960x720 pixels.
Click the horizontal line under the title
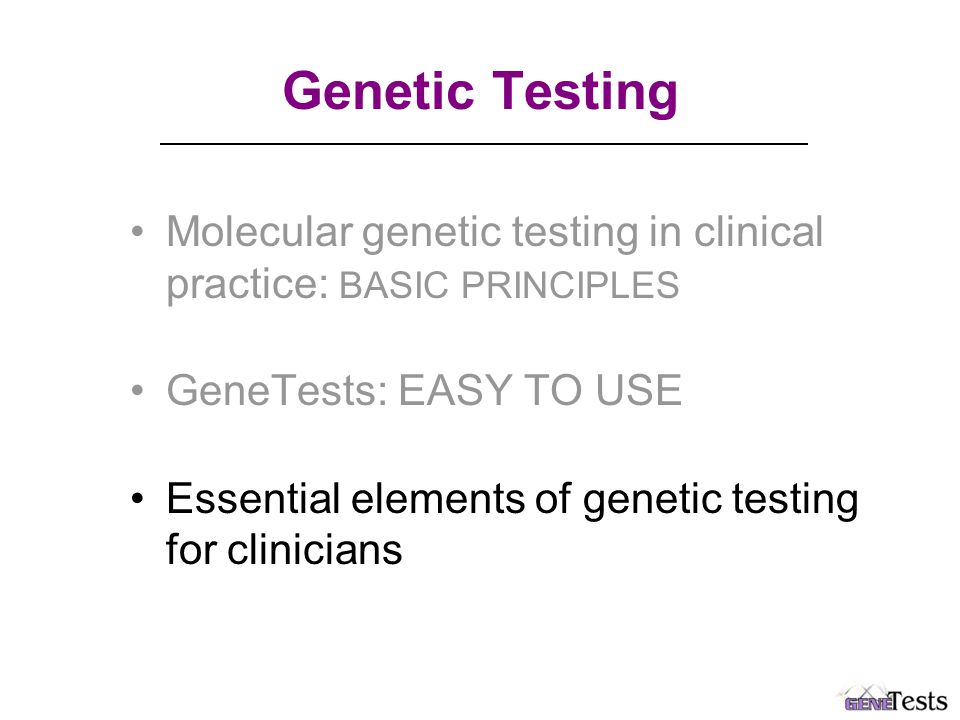click(484, 144)
